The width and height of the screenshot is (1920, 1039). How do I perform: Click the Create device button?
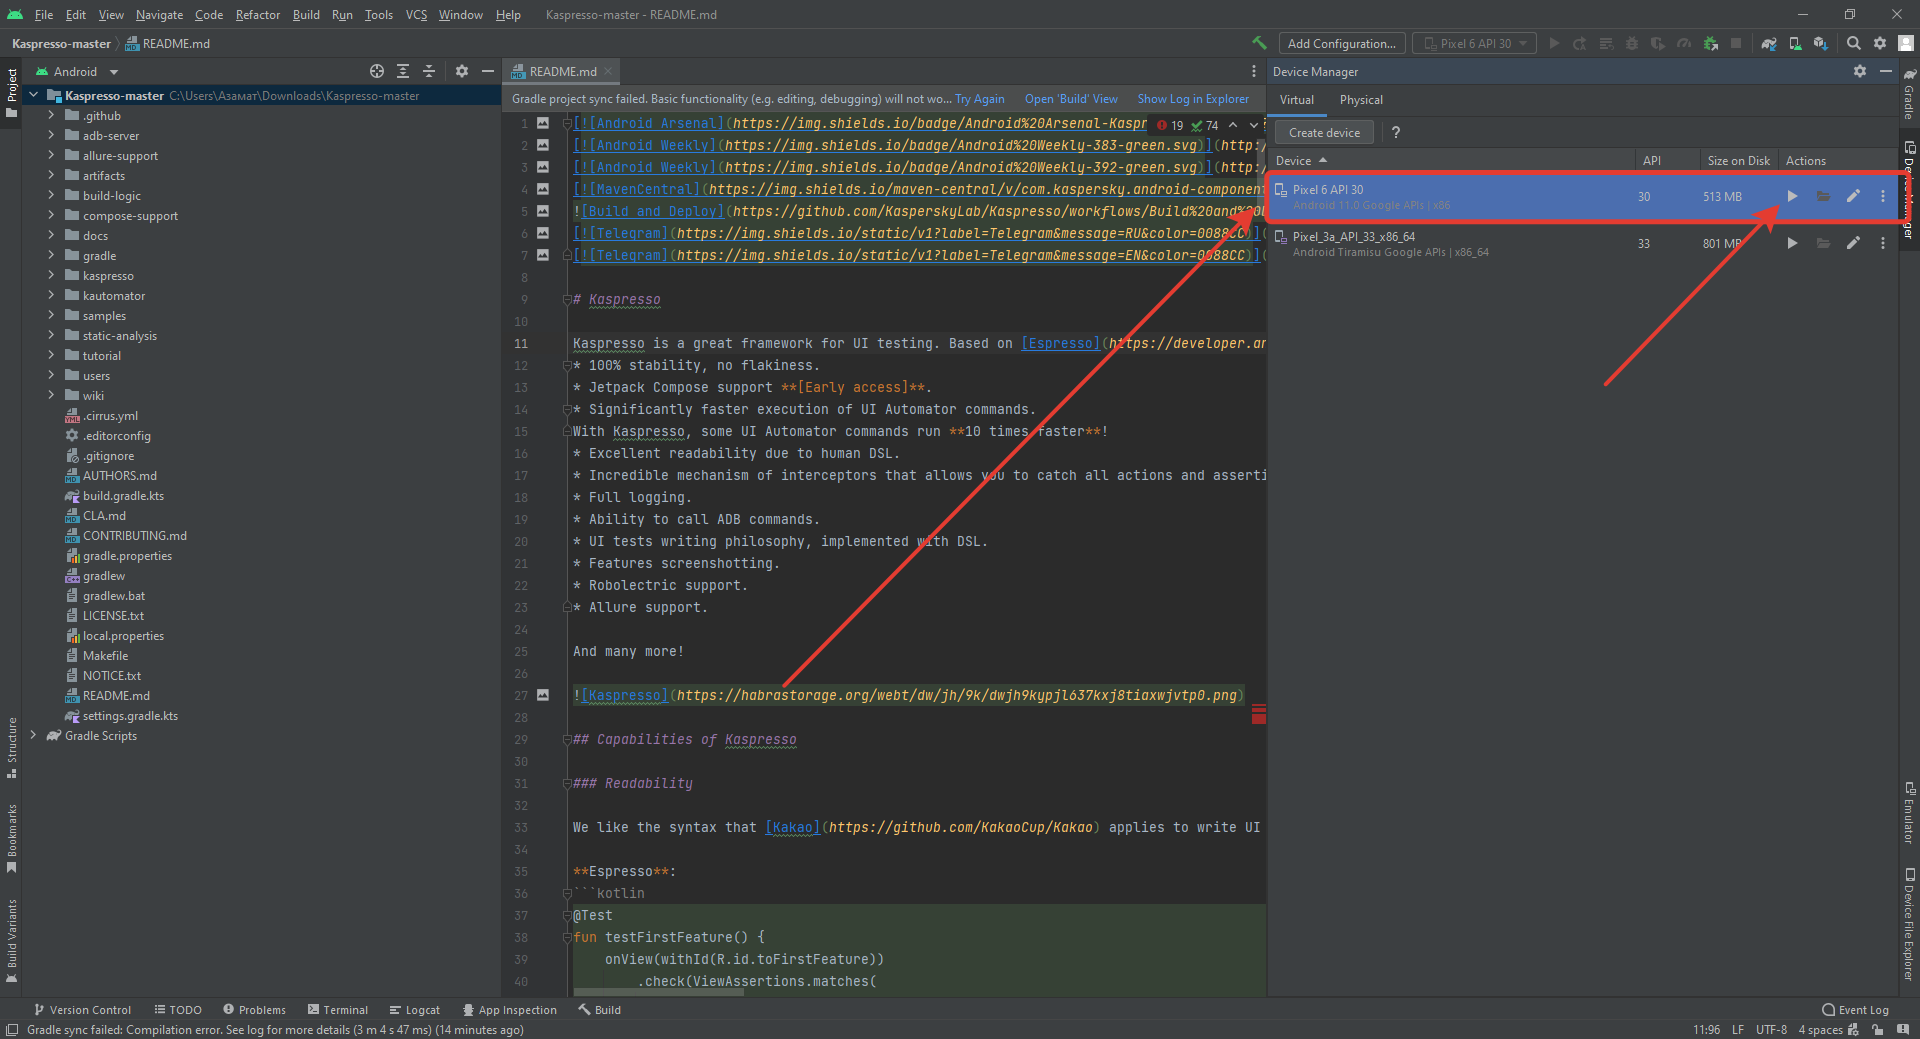[x=1324, y=132]
